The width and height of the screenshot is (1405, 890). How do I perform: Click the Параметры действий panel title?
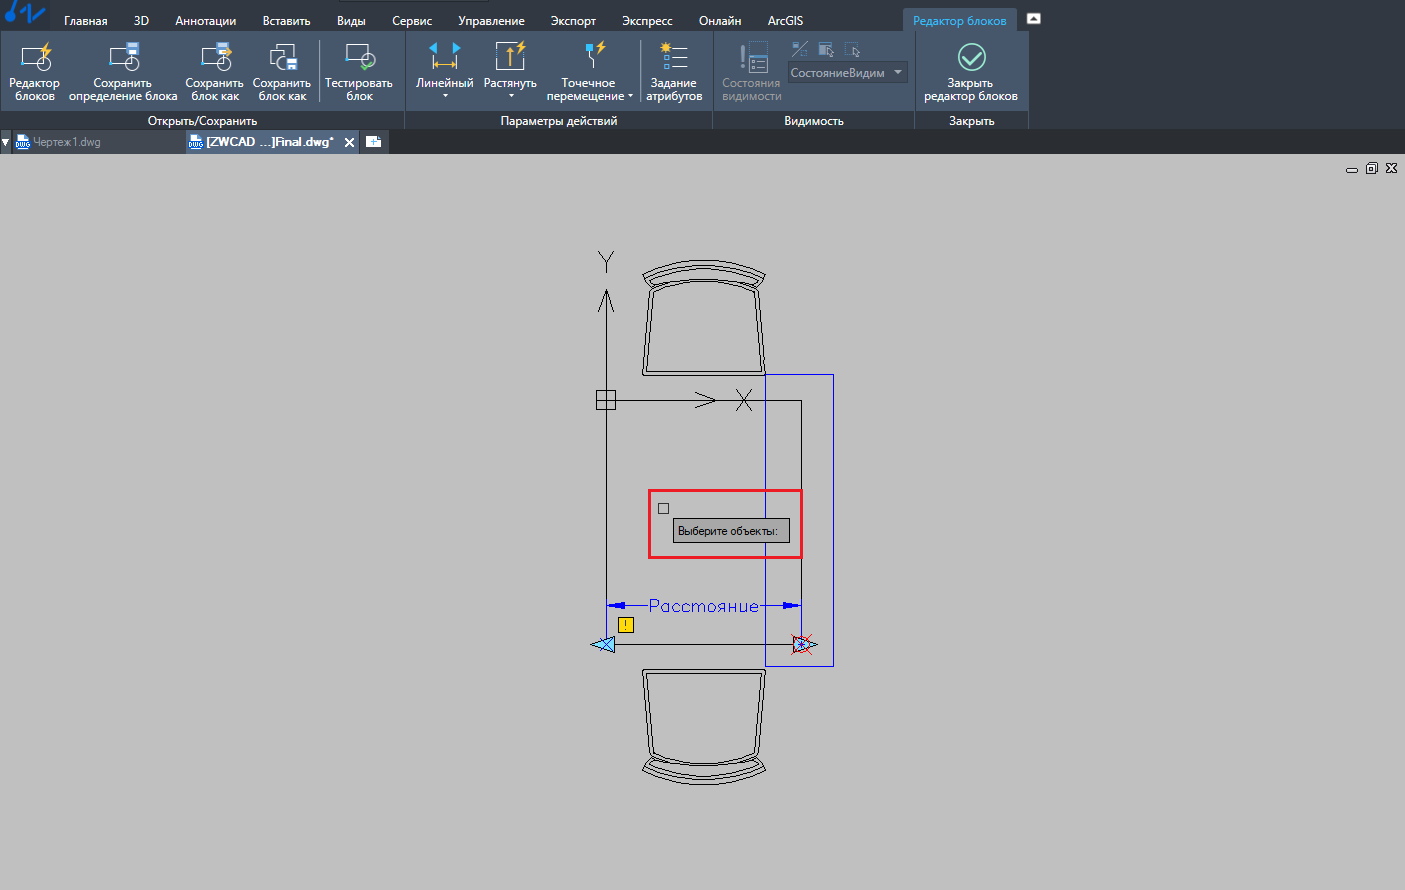[x=559, y=121]
